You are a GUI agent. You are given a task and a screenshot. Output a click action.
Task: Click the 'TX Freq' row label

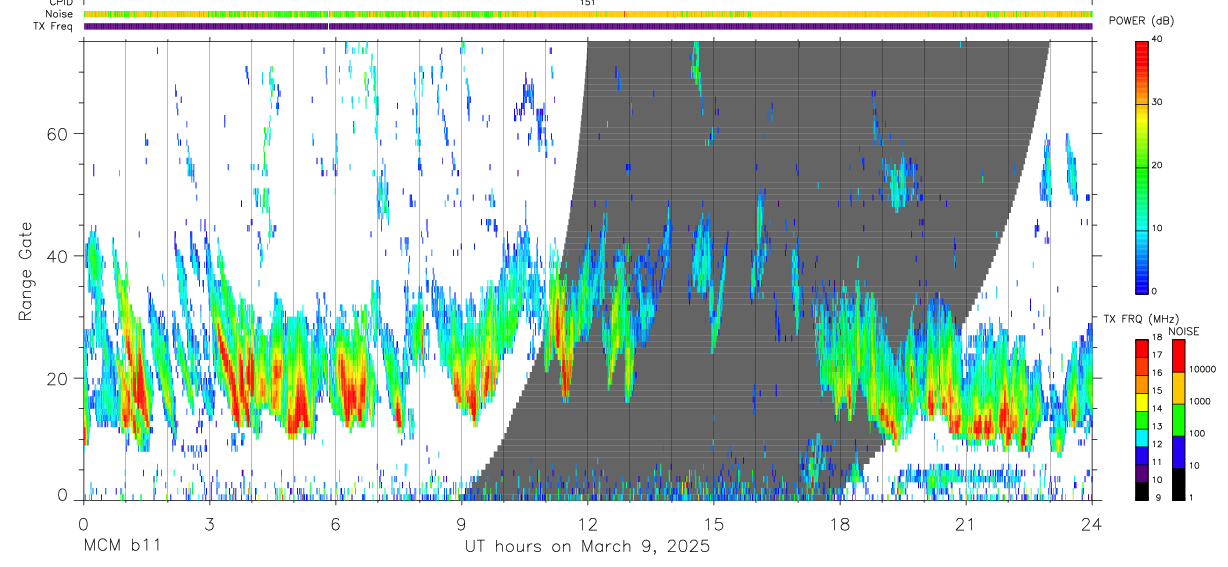click(x=54, y=26)
